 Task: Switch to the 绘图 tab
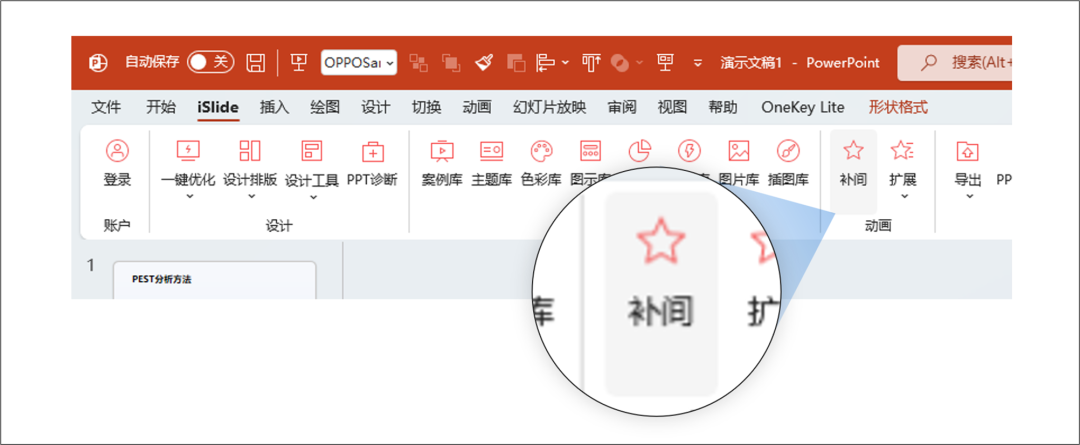point(325,107)
